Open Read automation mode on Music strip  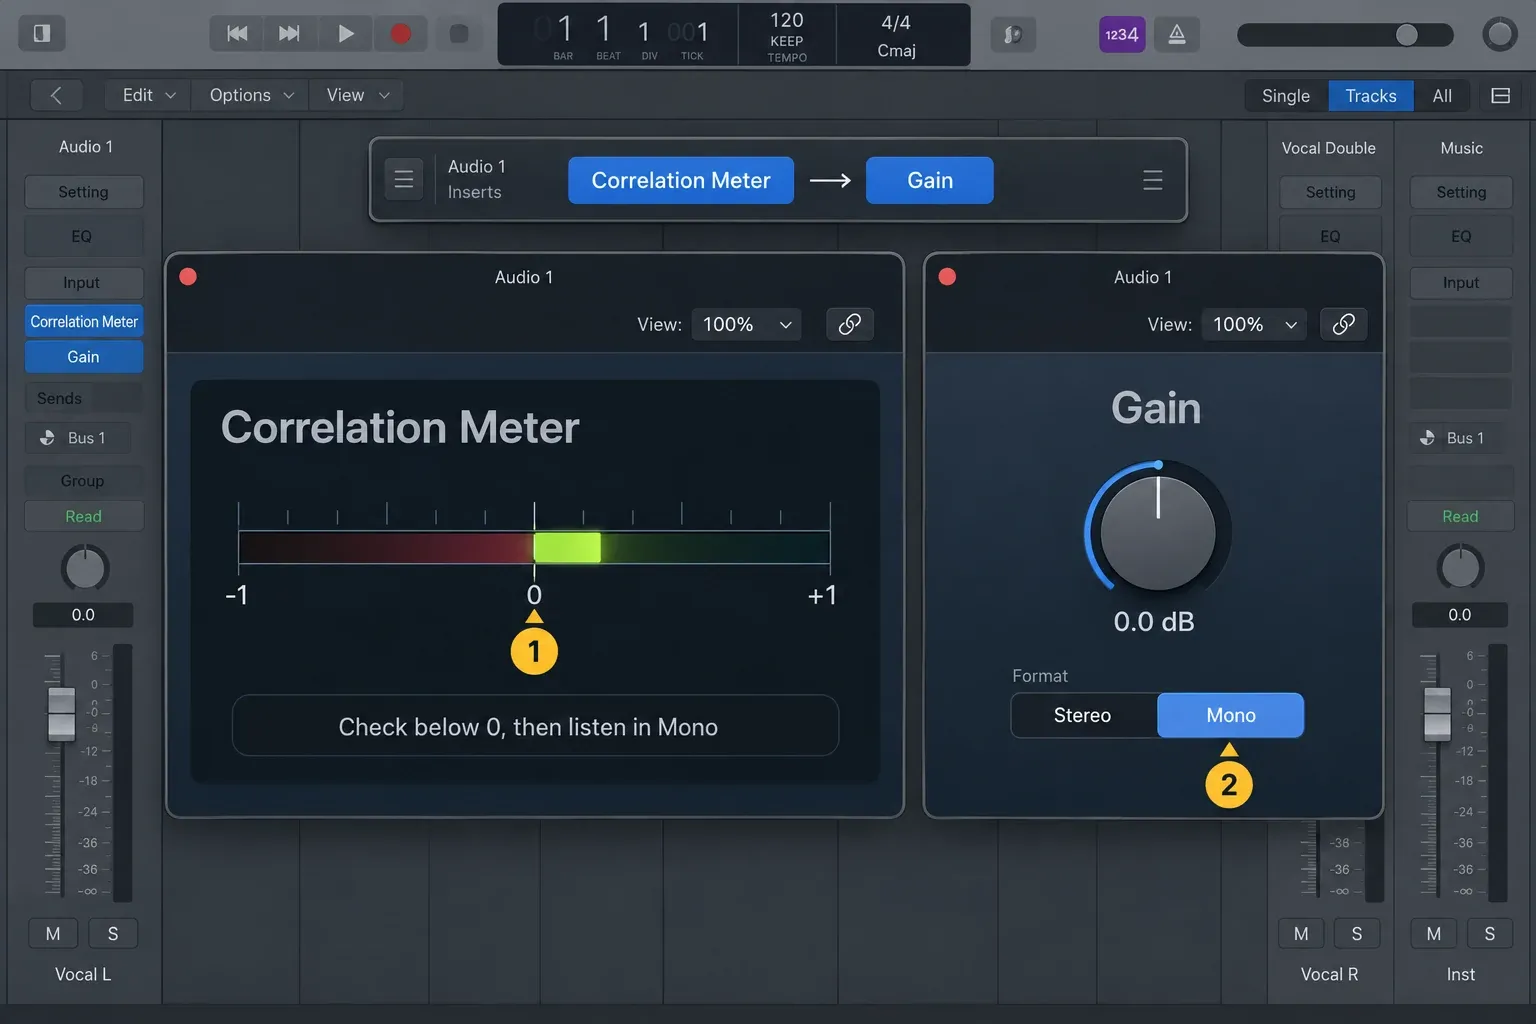tap(1460, 516)
